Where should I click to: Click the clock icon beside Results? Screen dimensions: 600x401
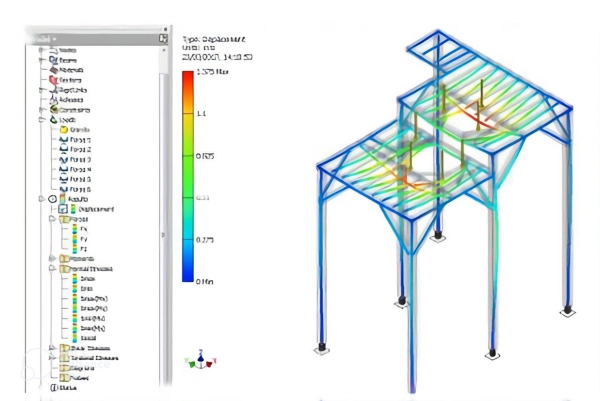tap(52, 199)
